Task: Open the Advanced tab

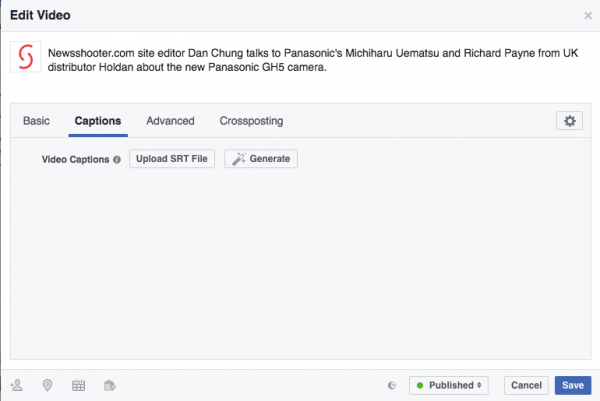Action: 170,121
